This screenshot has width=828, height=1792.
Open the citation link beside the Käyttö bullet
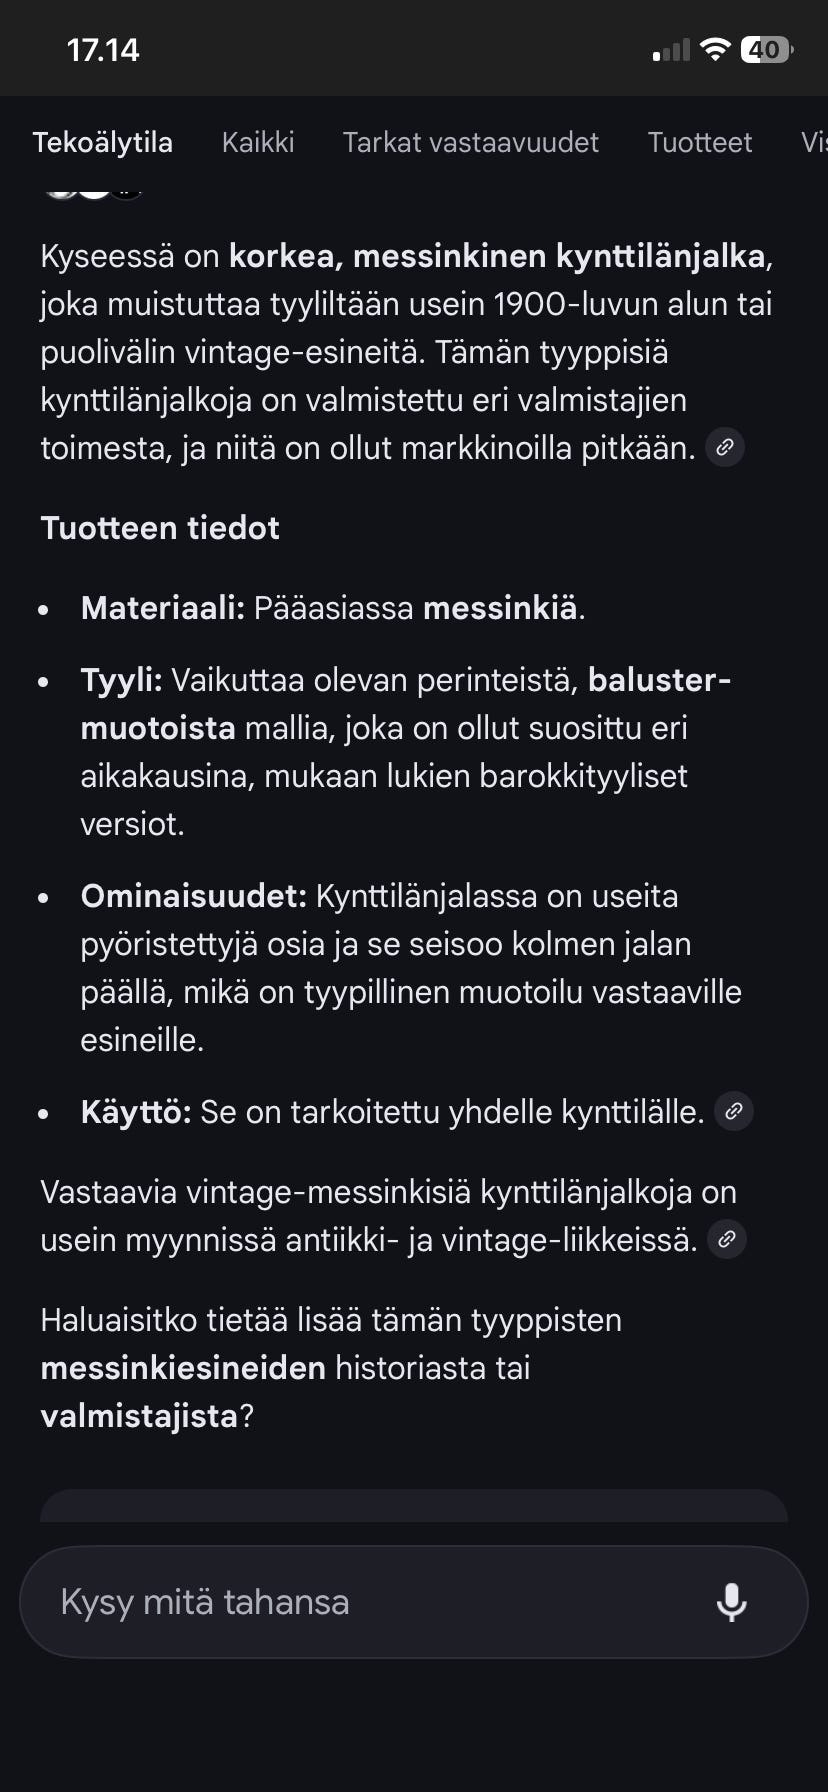pos(734,1111)
